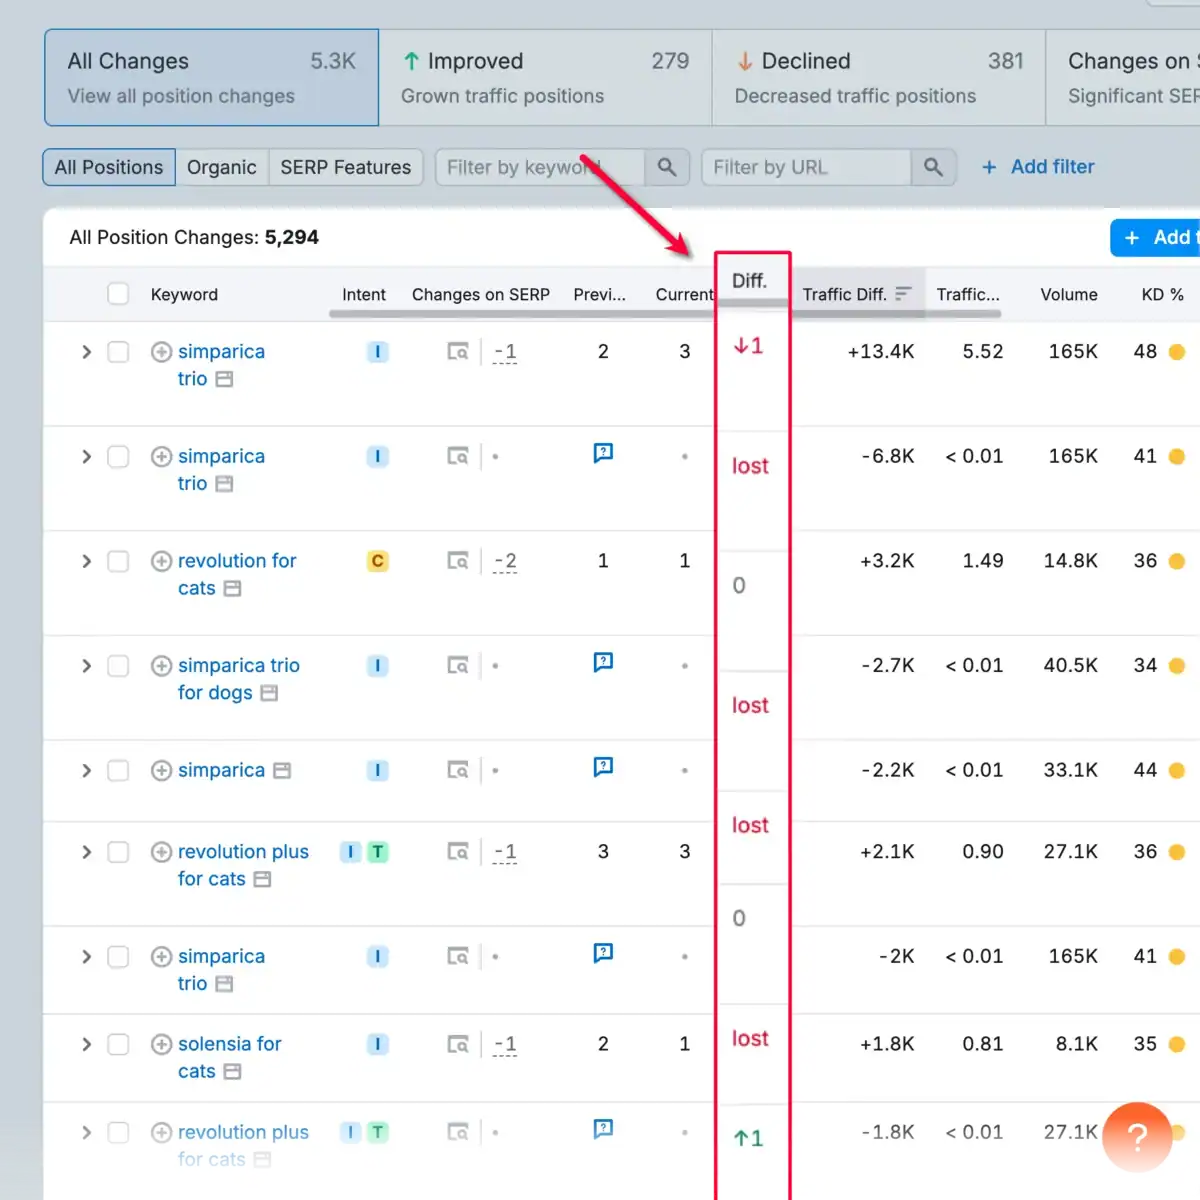Expand the first simparica trio row
This screenshot has width=1200, height=1200.
coord(86,351)
